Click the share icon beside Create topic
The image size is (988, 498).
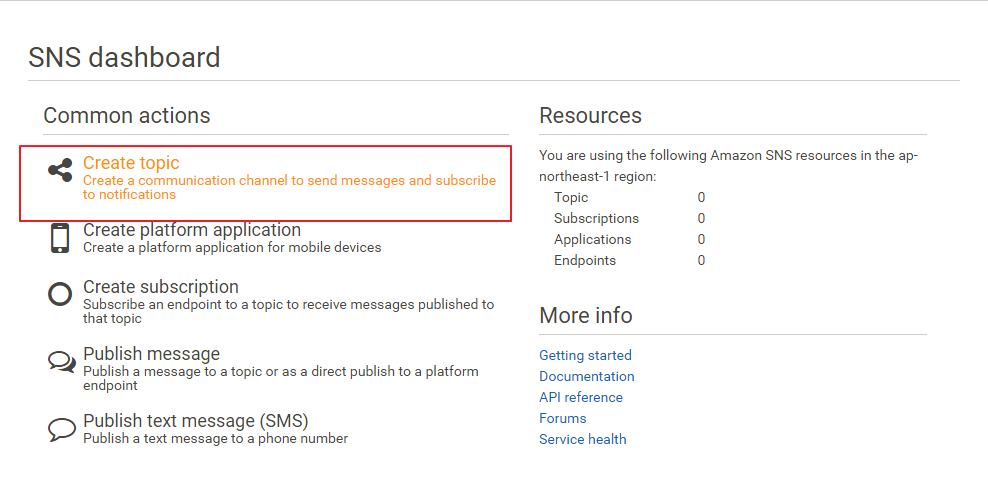60,170
